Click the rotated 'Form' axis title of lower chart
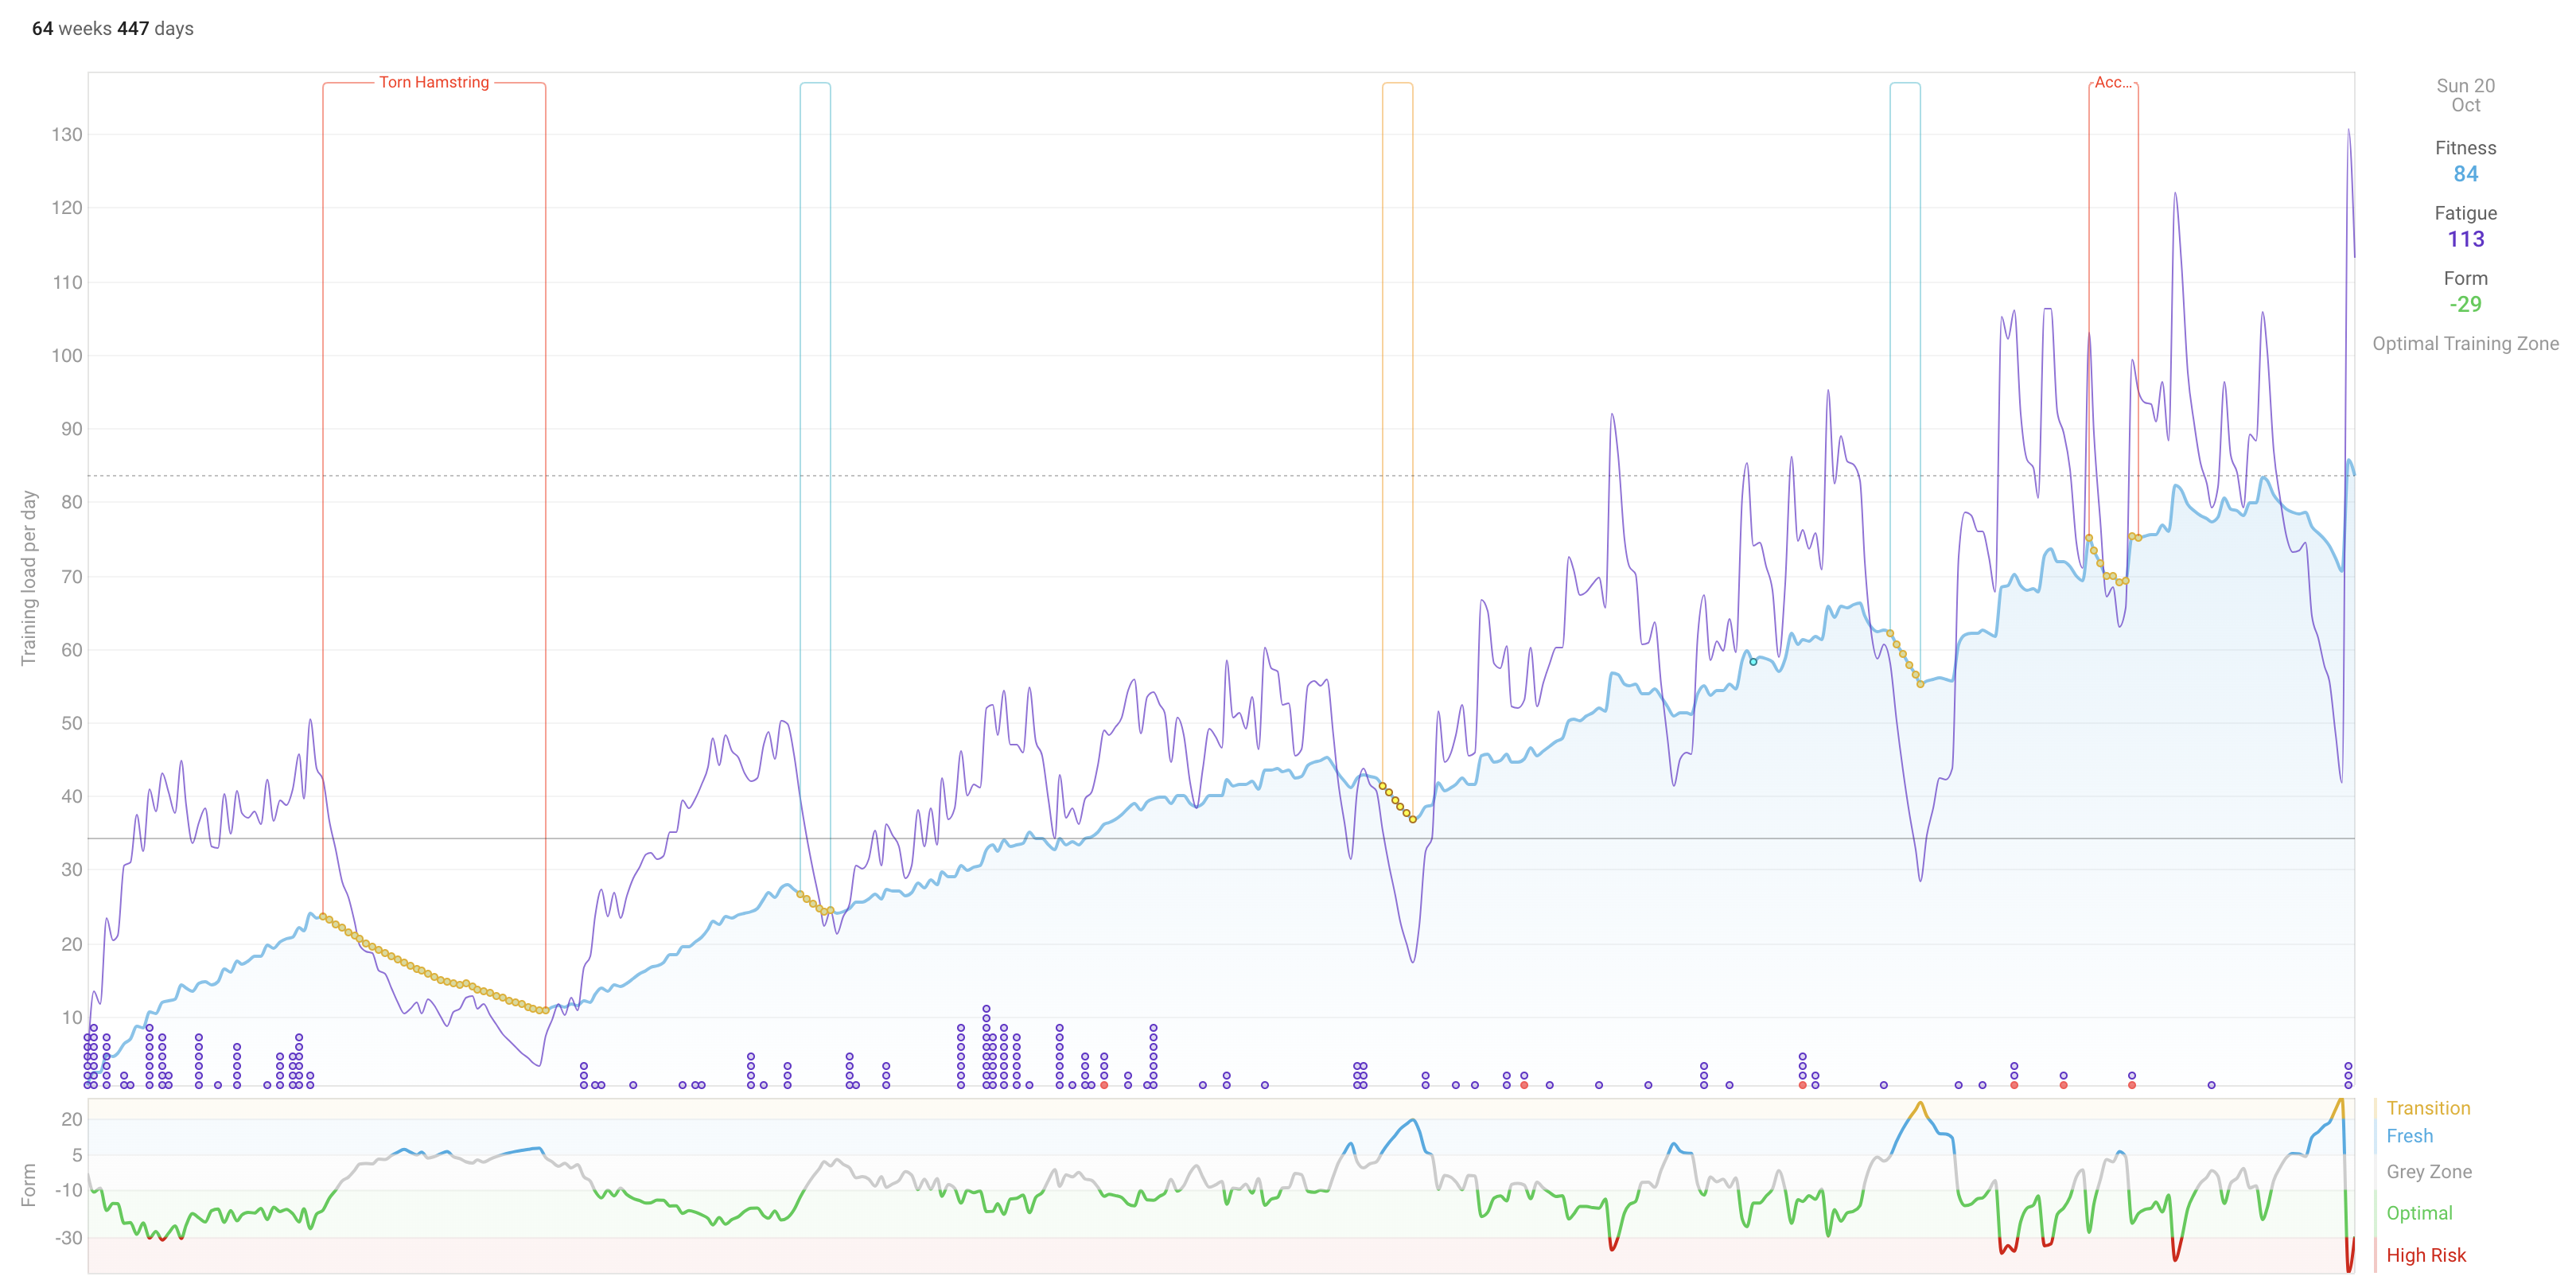Screen dimensions: 2576x1284 (29, 1185)
